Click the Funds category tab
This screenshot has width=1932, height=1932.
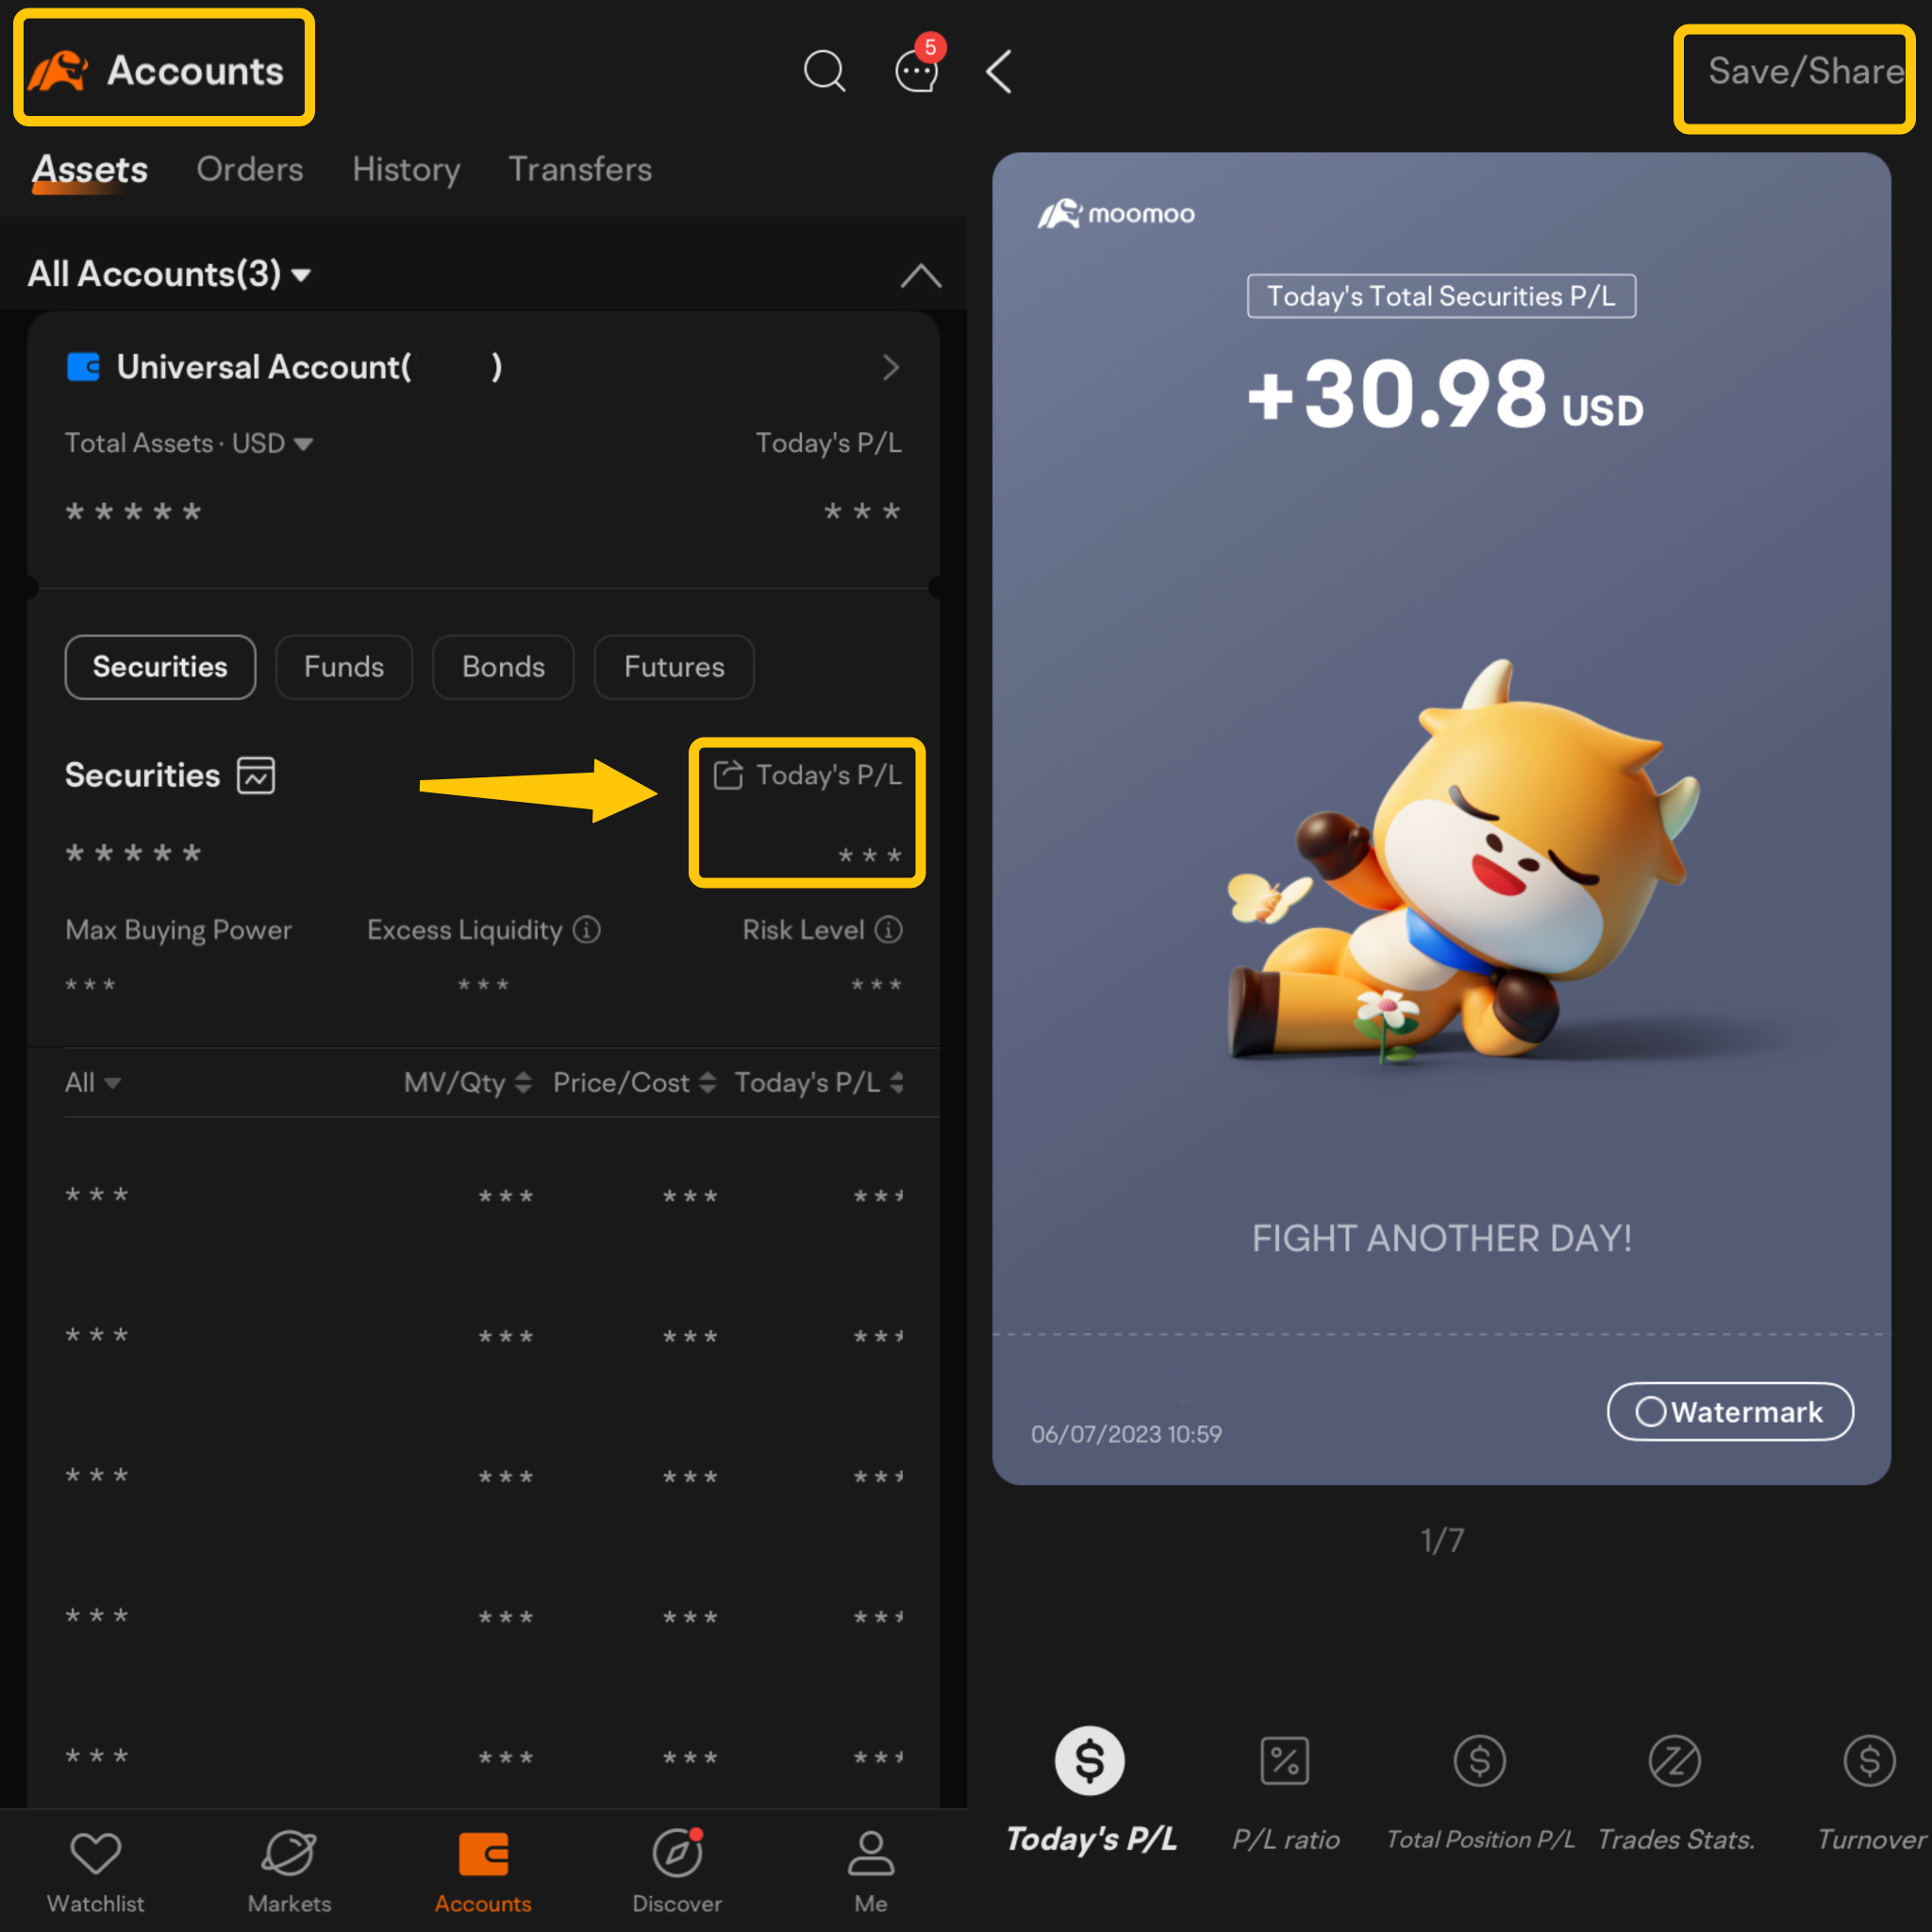[341, 667]
